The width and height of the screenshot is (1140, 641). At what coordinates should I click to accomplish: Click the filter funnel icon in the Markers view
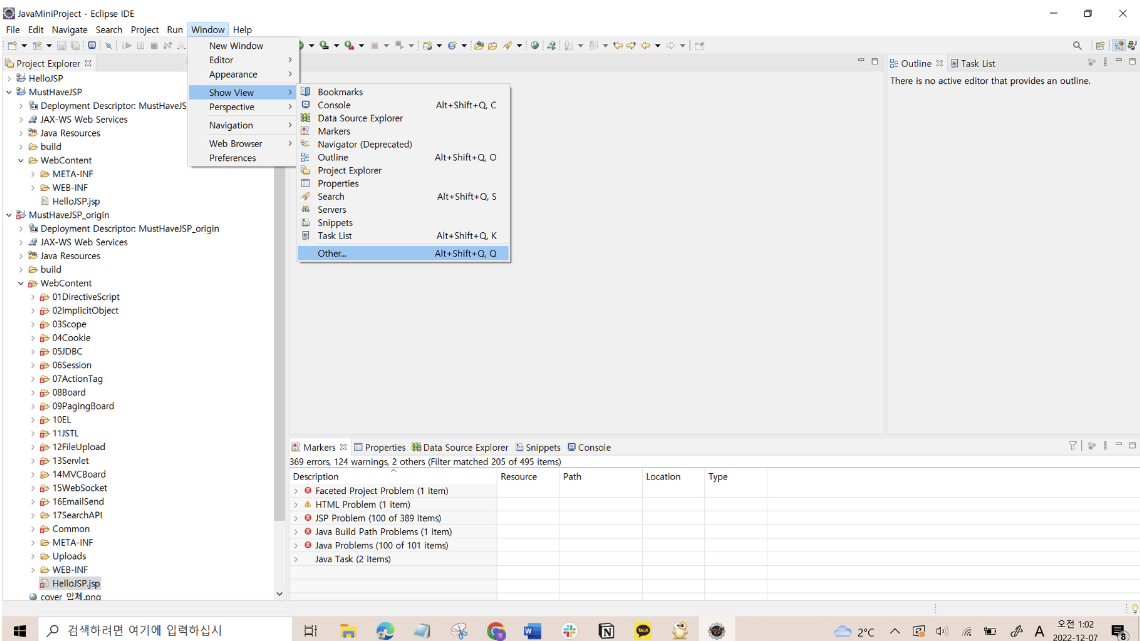(1072, 446)
